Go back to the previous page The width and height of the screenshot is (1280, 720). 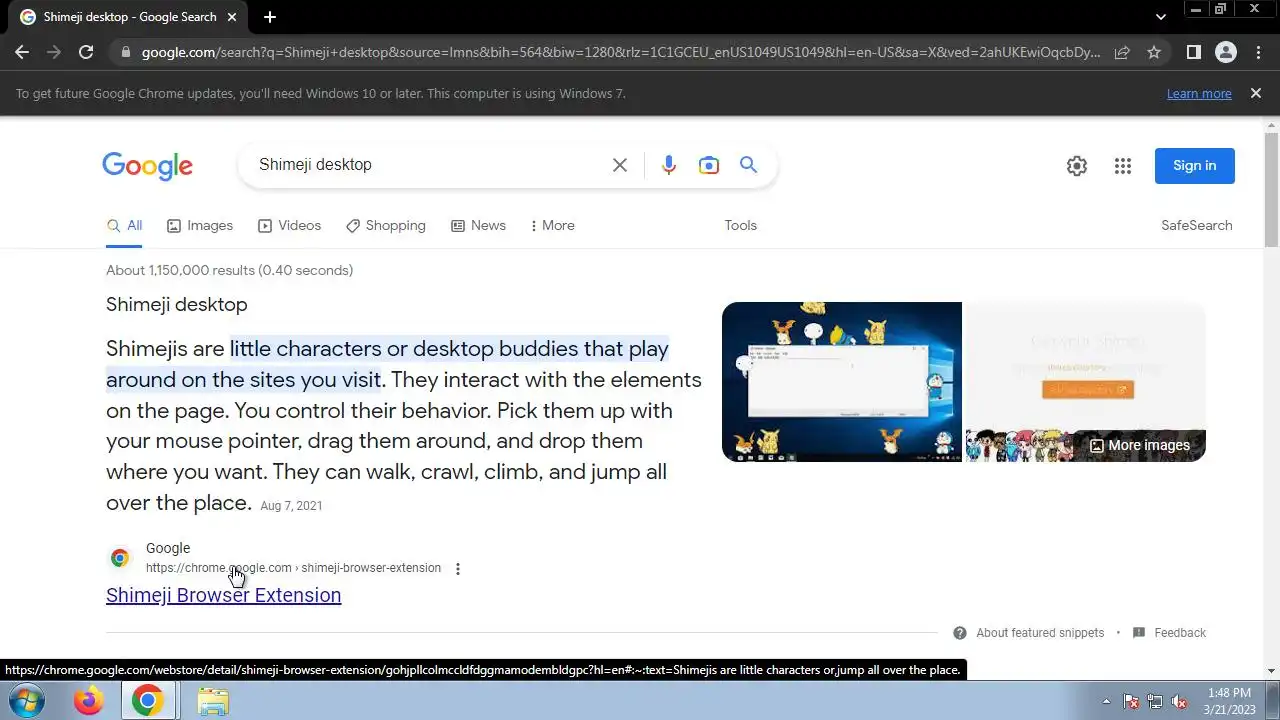pos(22,52)
